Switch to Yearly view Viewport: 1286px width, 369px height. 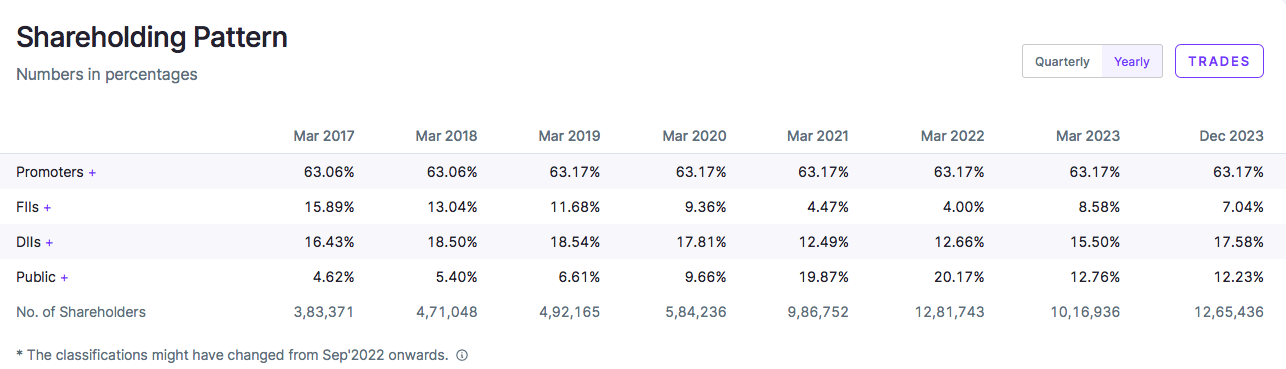(1132, 61)
